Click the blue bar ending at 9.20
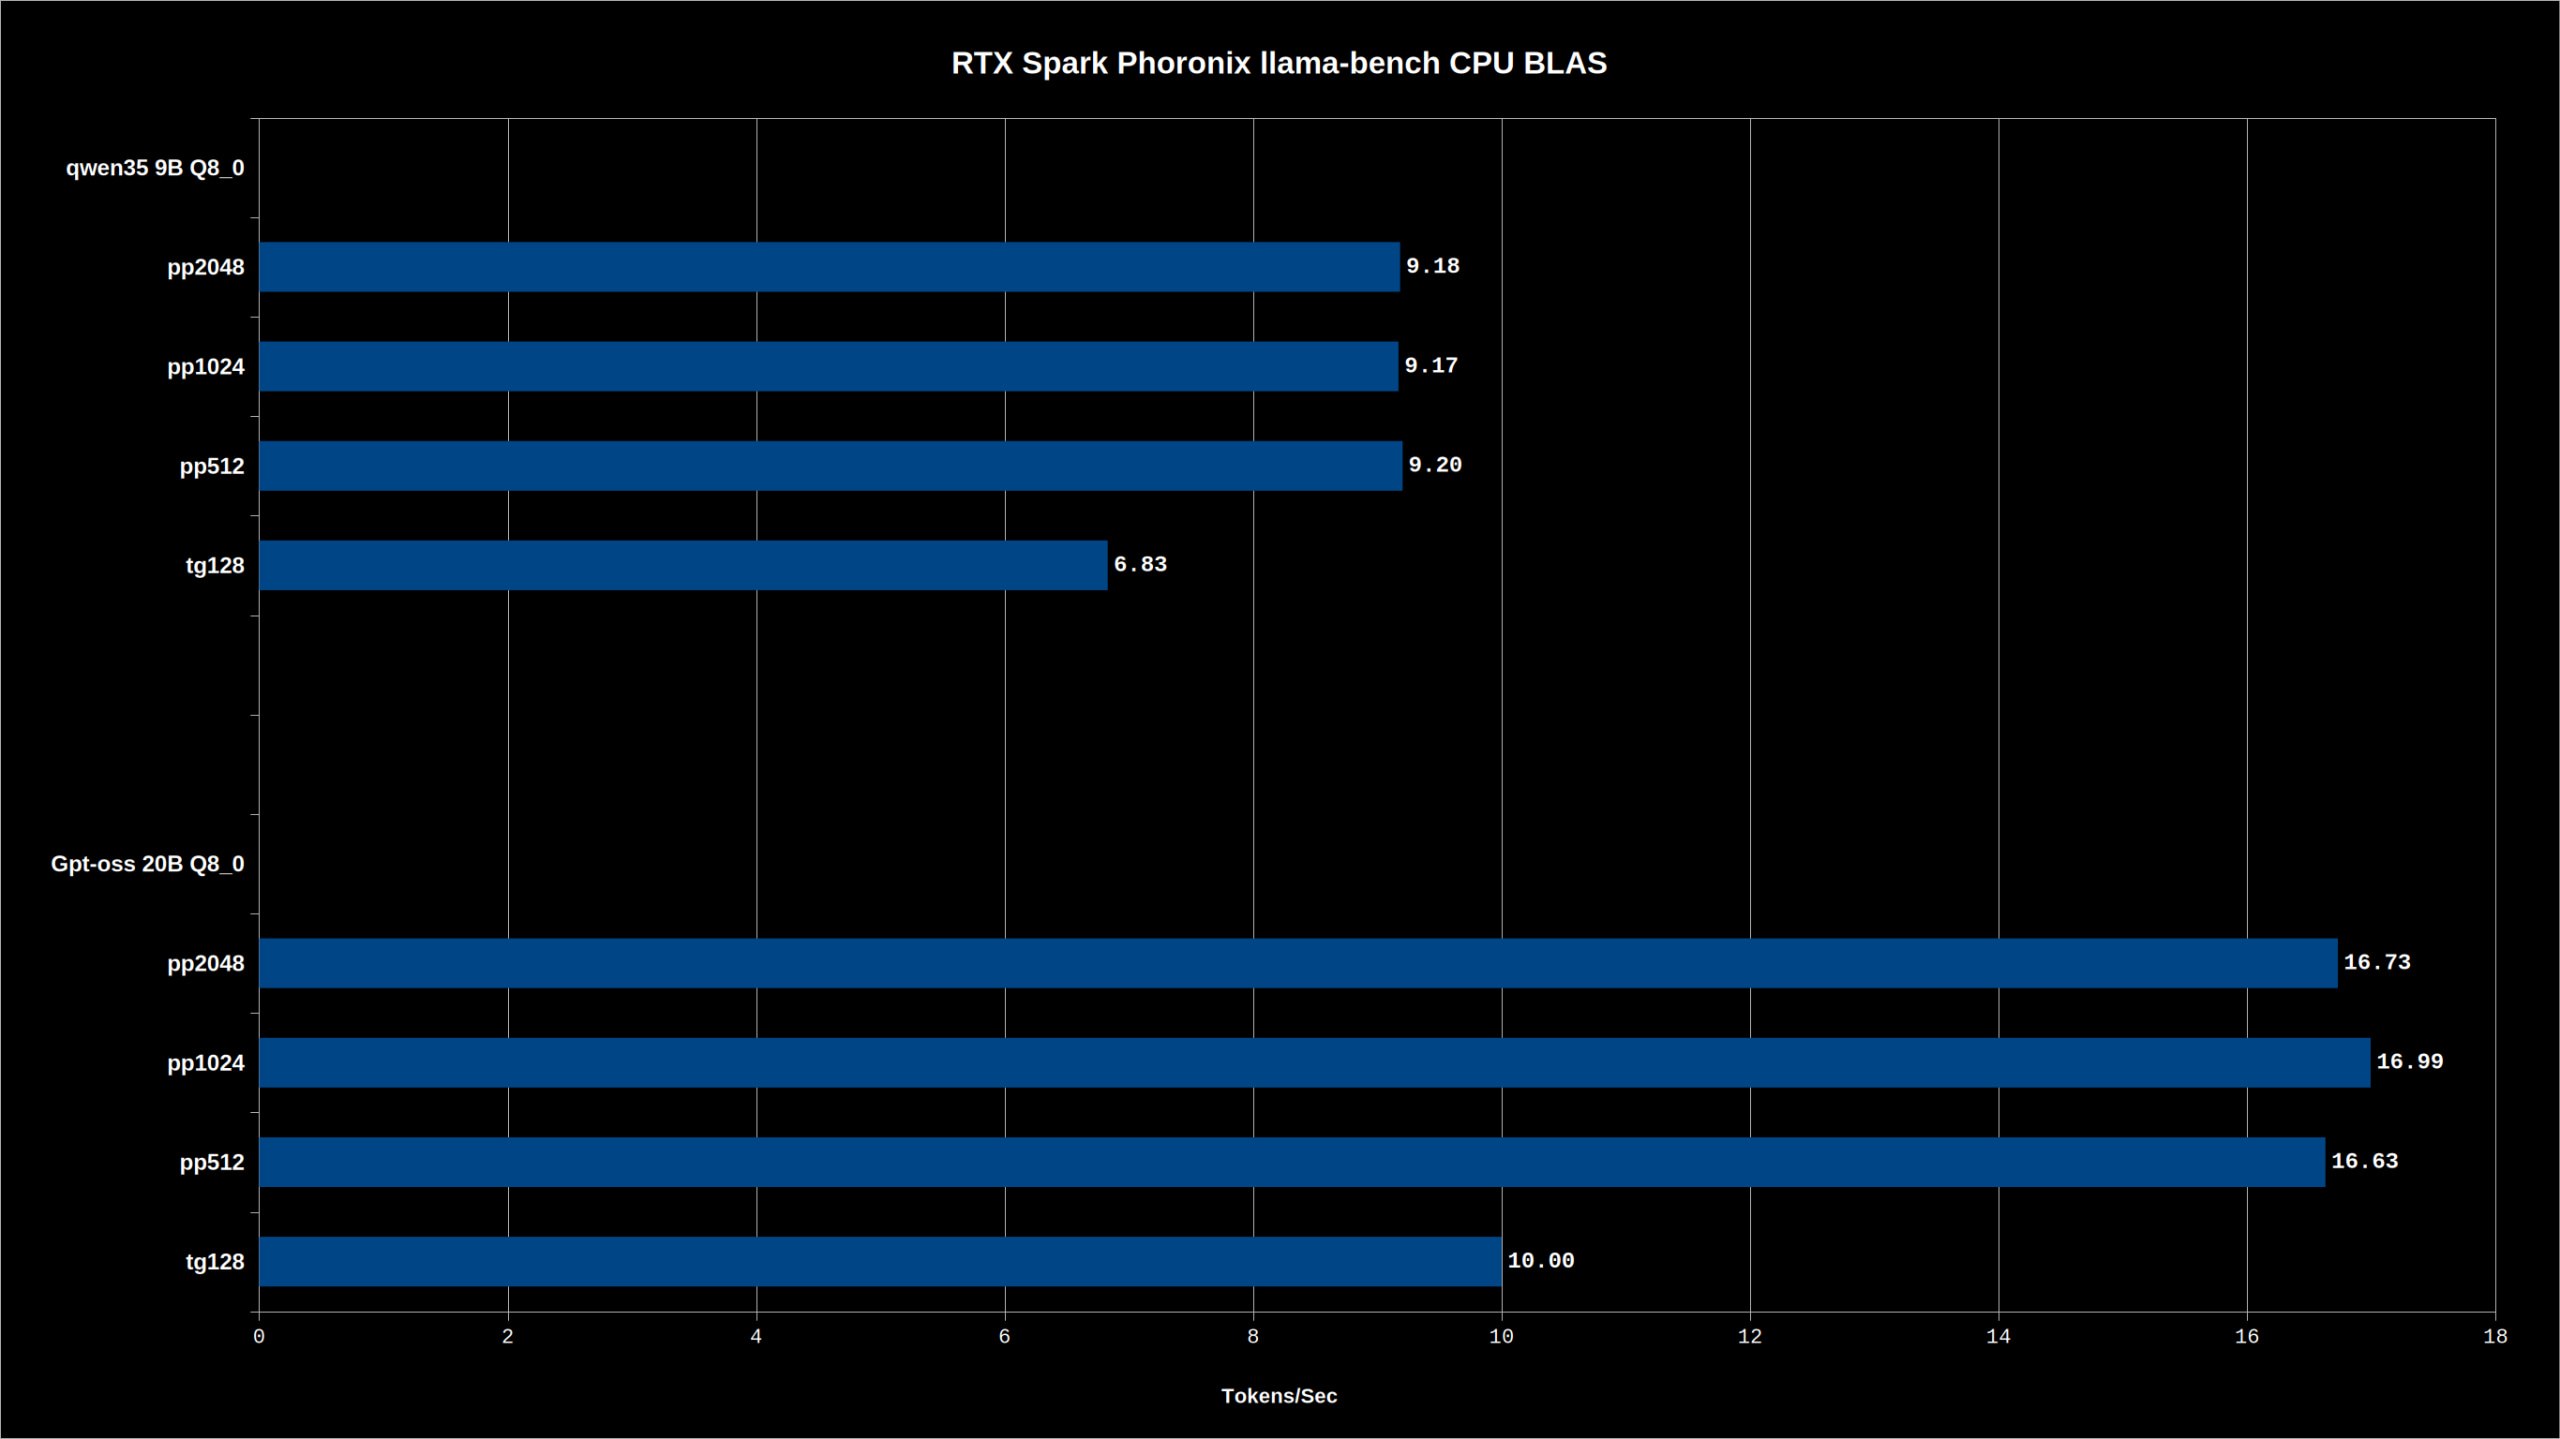Viewport: 2560px width, 1439px height. click(x=830, y=466)
